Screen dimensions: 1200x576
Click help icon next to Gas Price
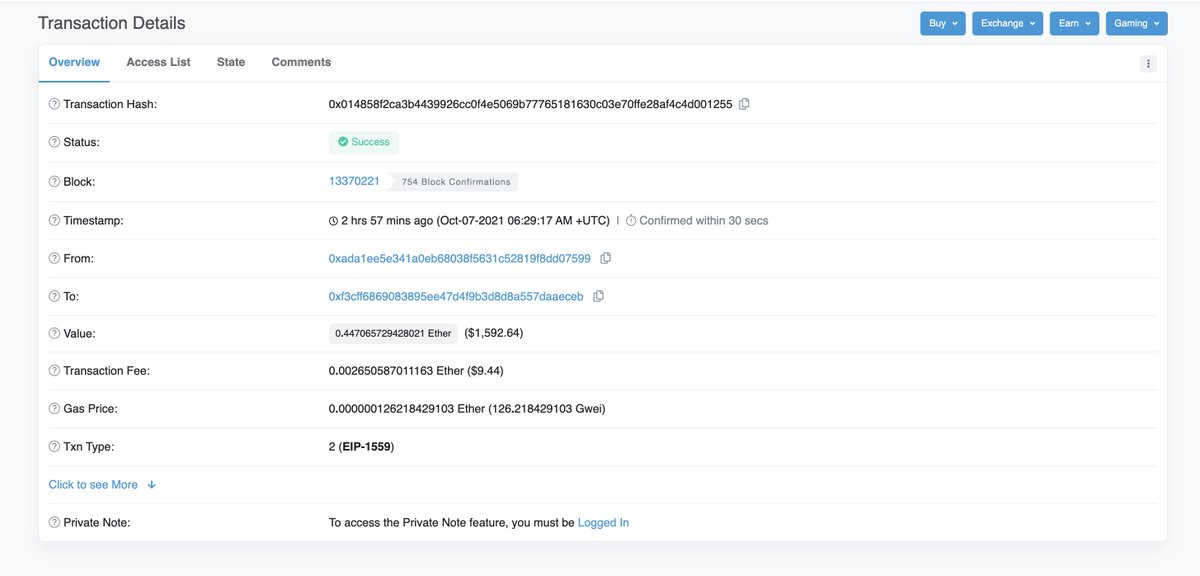point(54,408)
